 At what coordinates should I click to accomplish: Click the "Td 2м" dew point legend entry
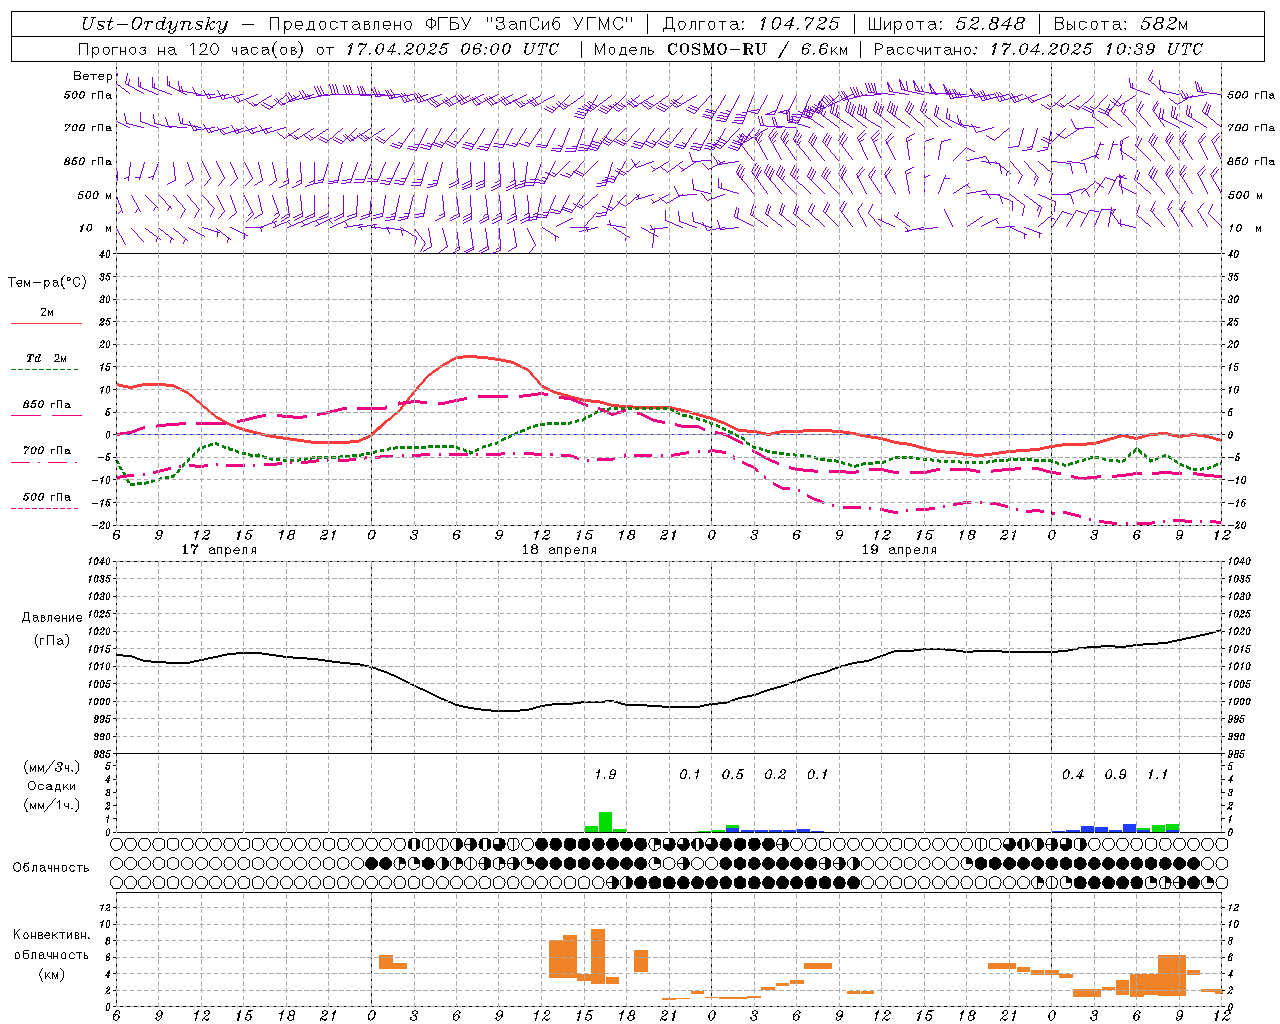(x=47, y=358)
